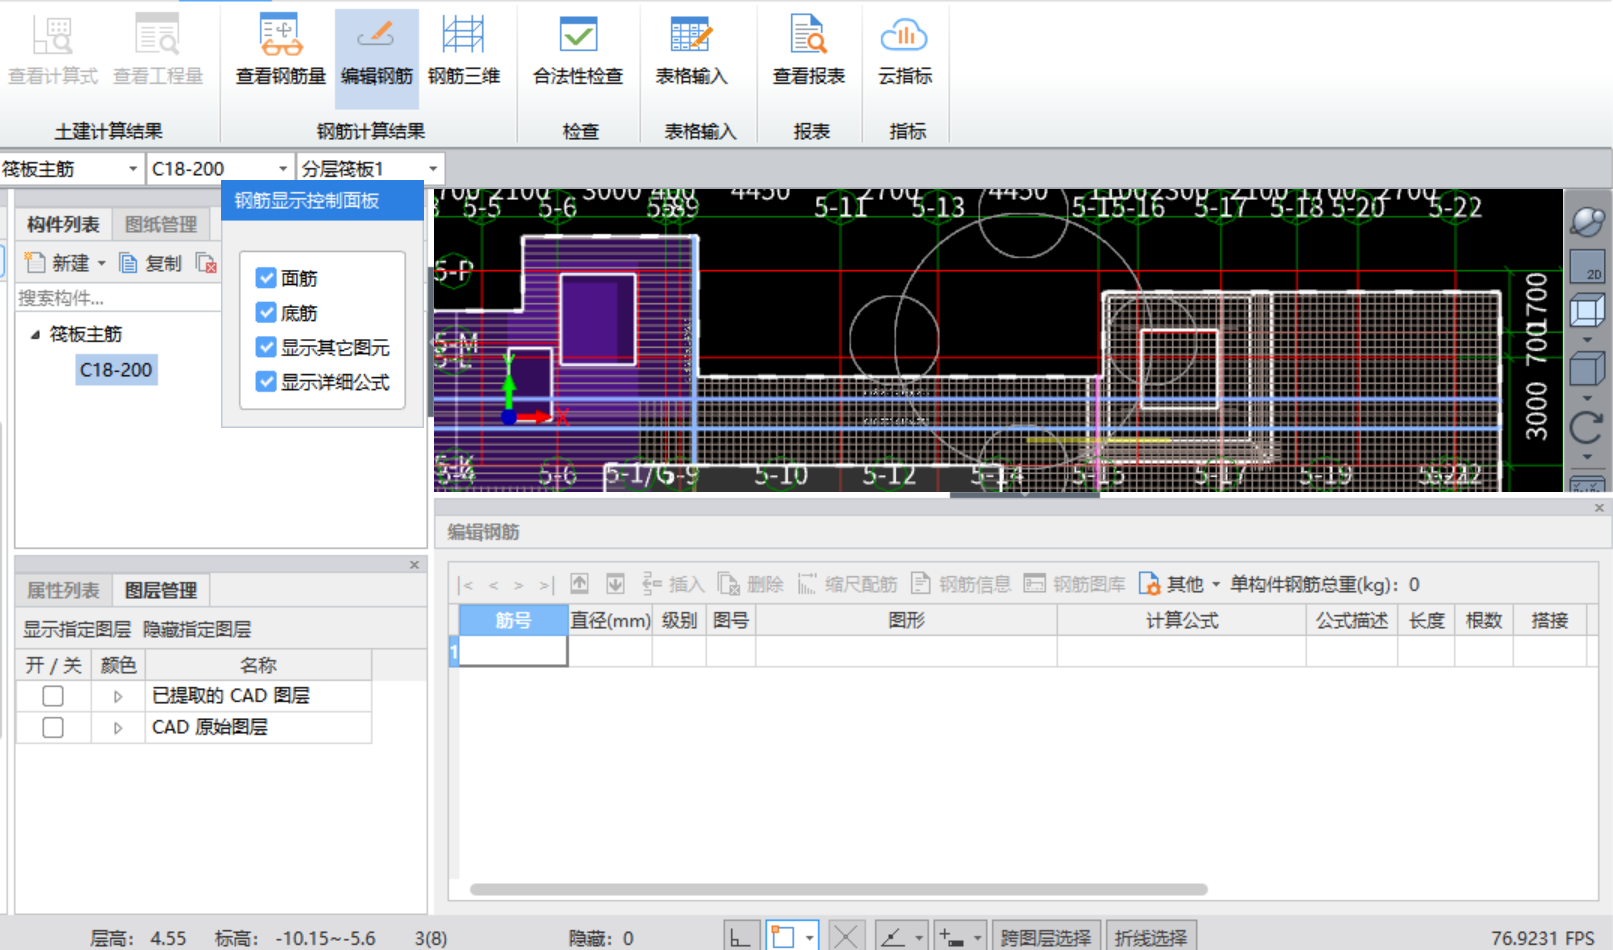This screenshot has width=1613, height=950.
Task: Move rebar row down icon
Action: [x=615, y=584]
